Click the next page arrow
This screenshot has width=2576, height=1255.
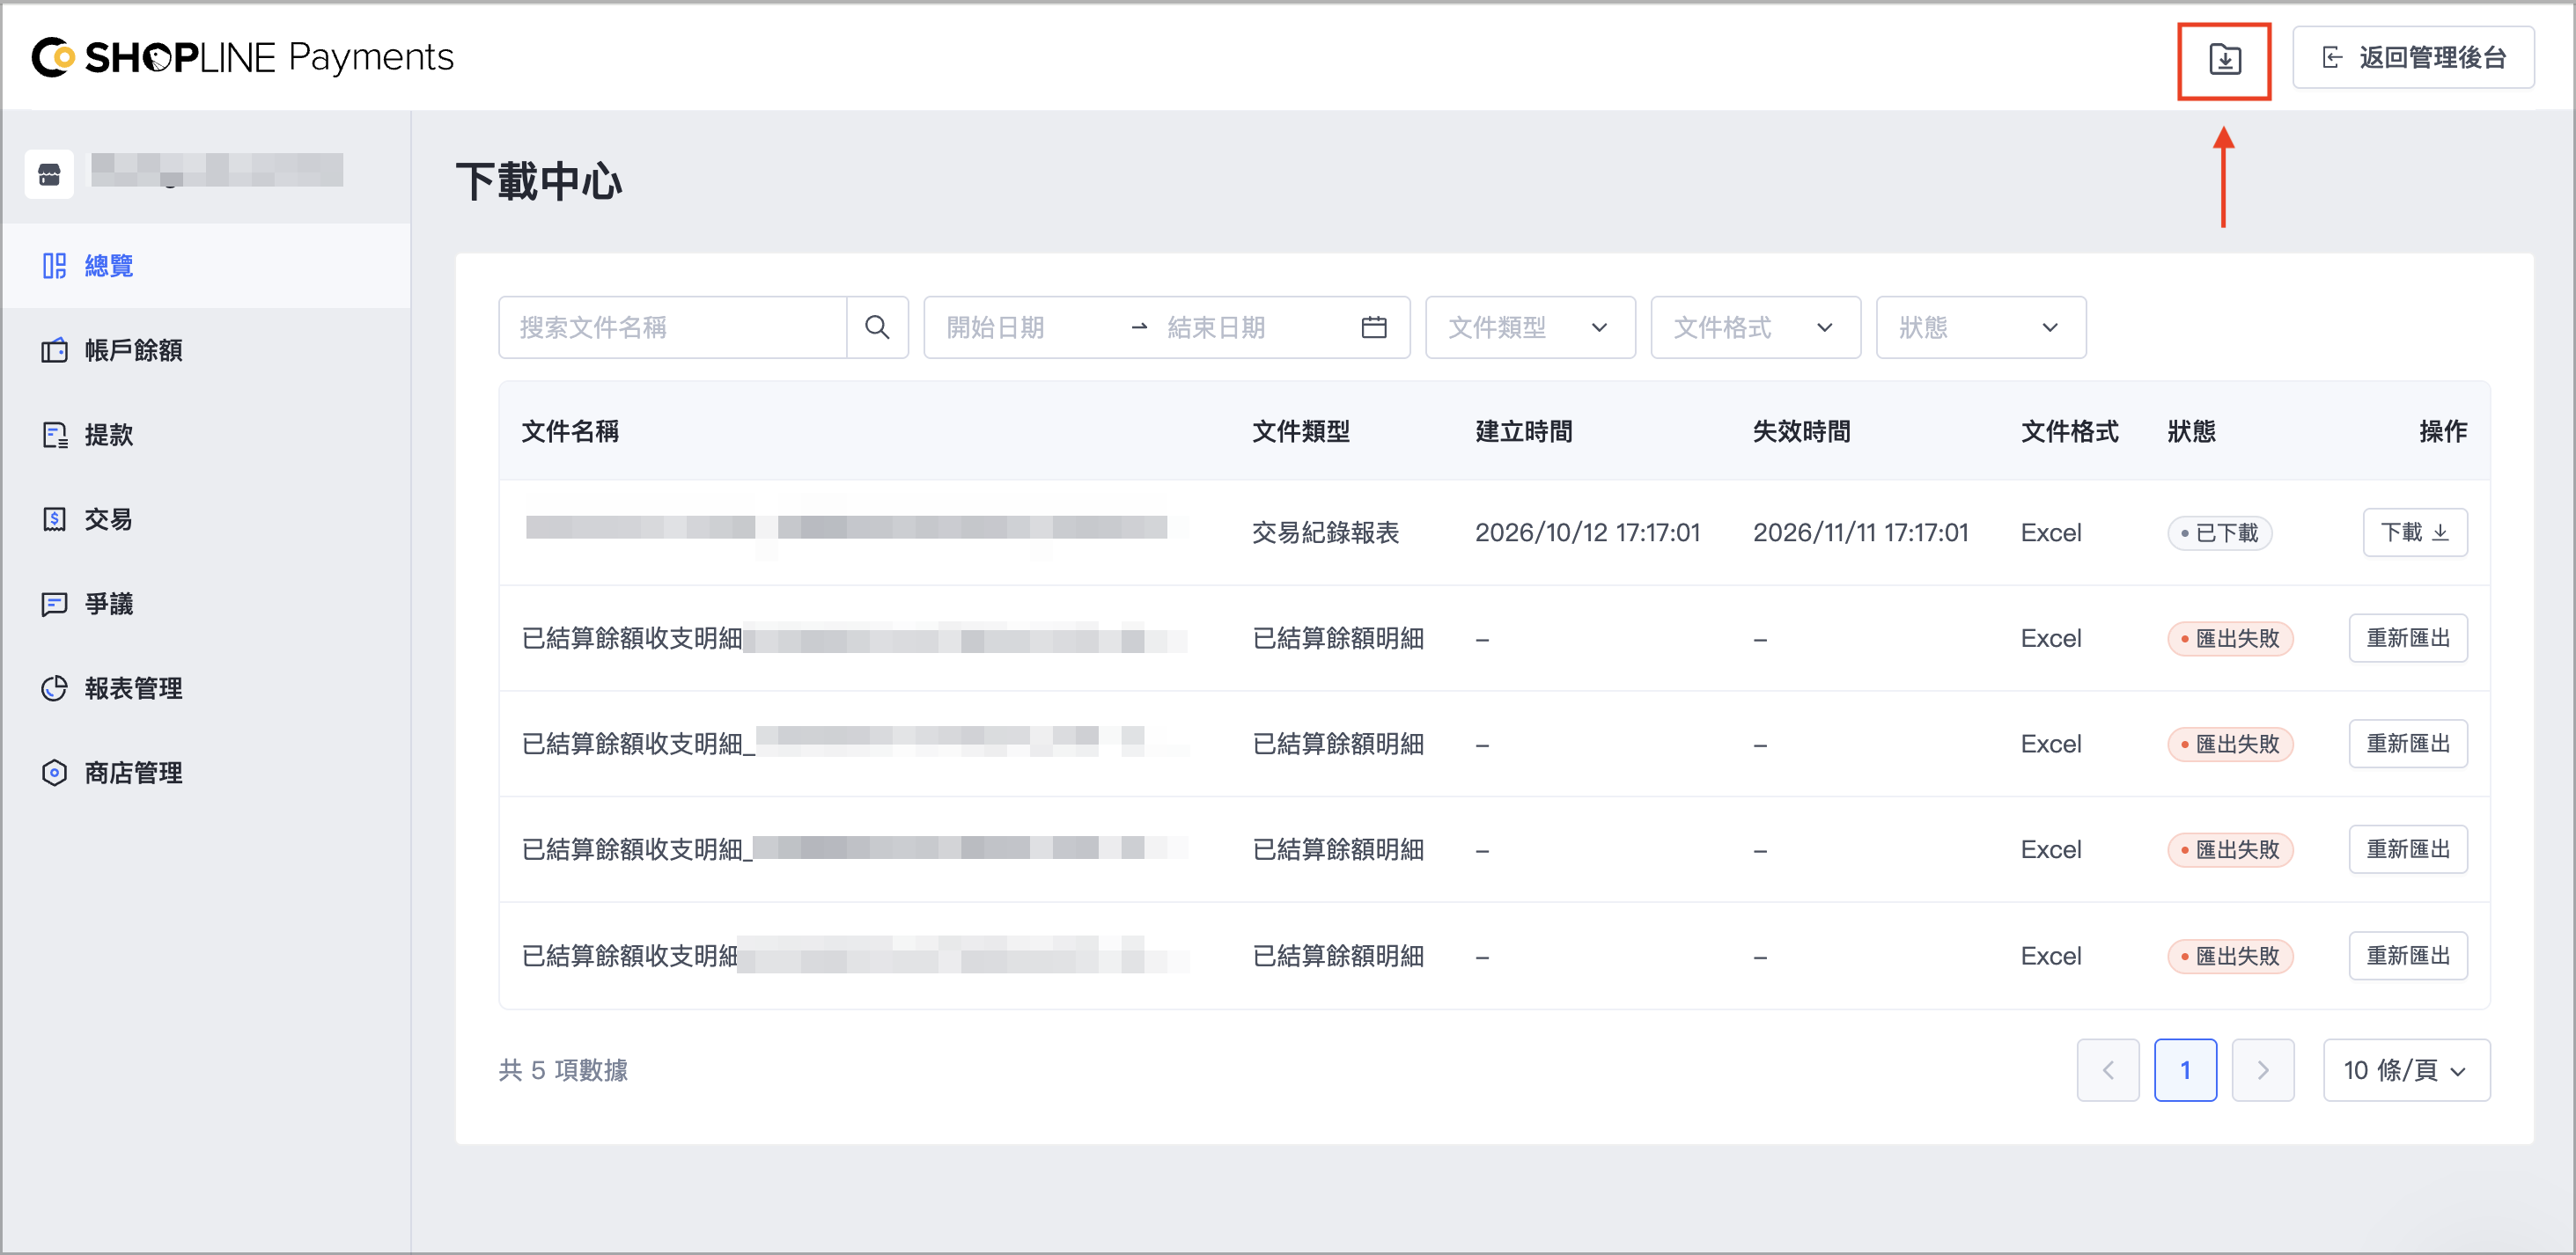point(2262,1070)
